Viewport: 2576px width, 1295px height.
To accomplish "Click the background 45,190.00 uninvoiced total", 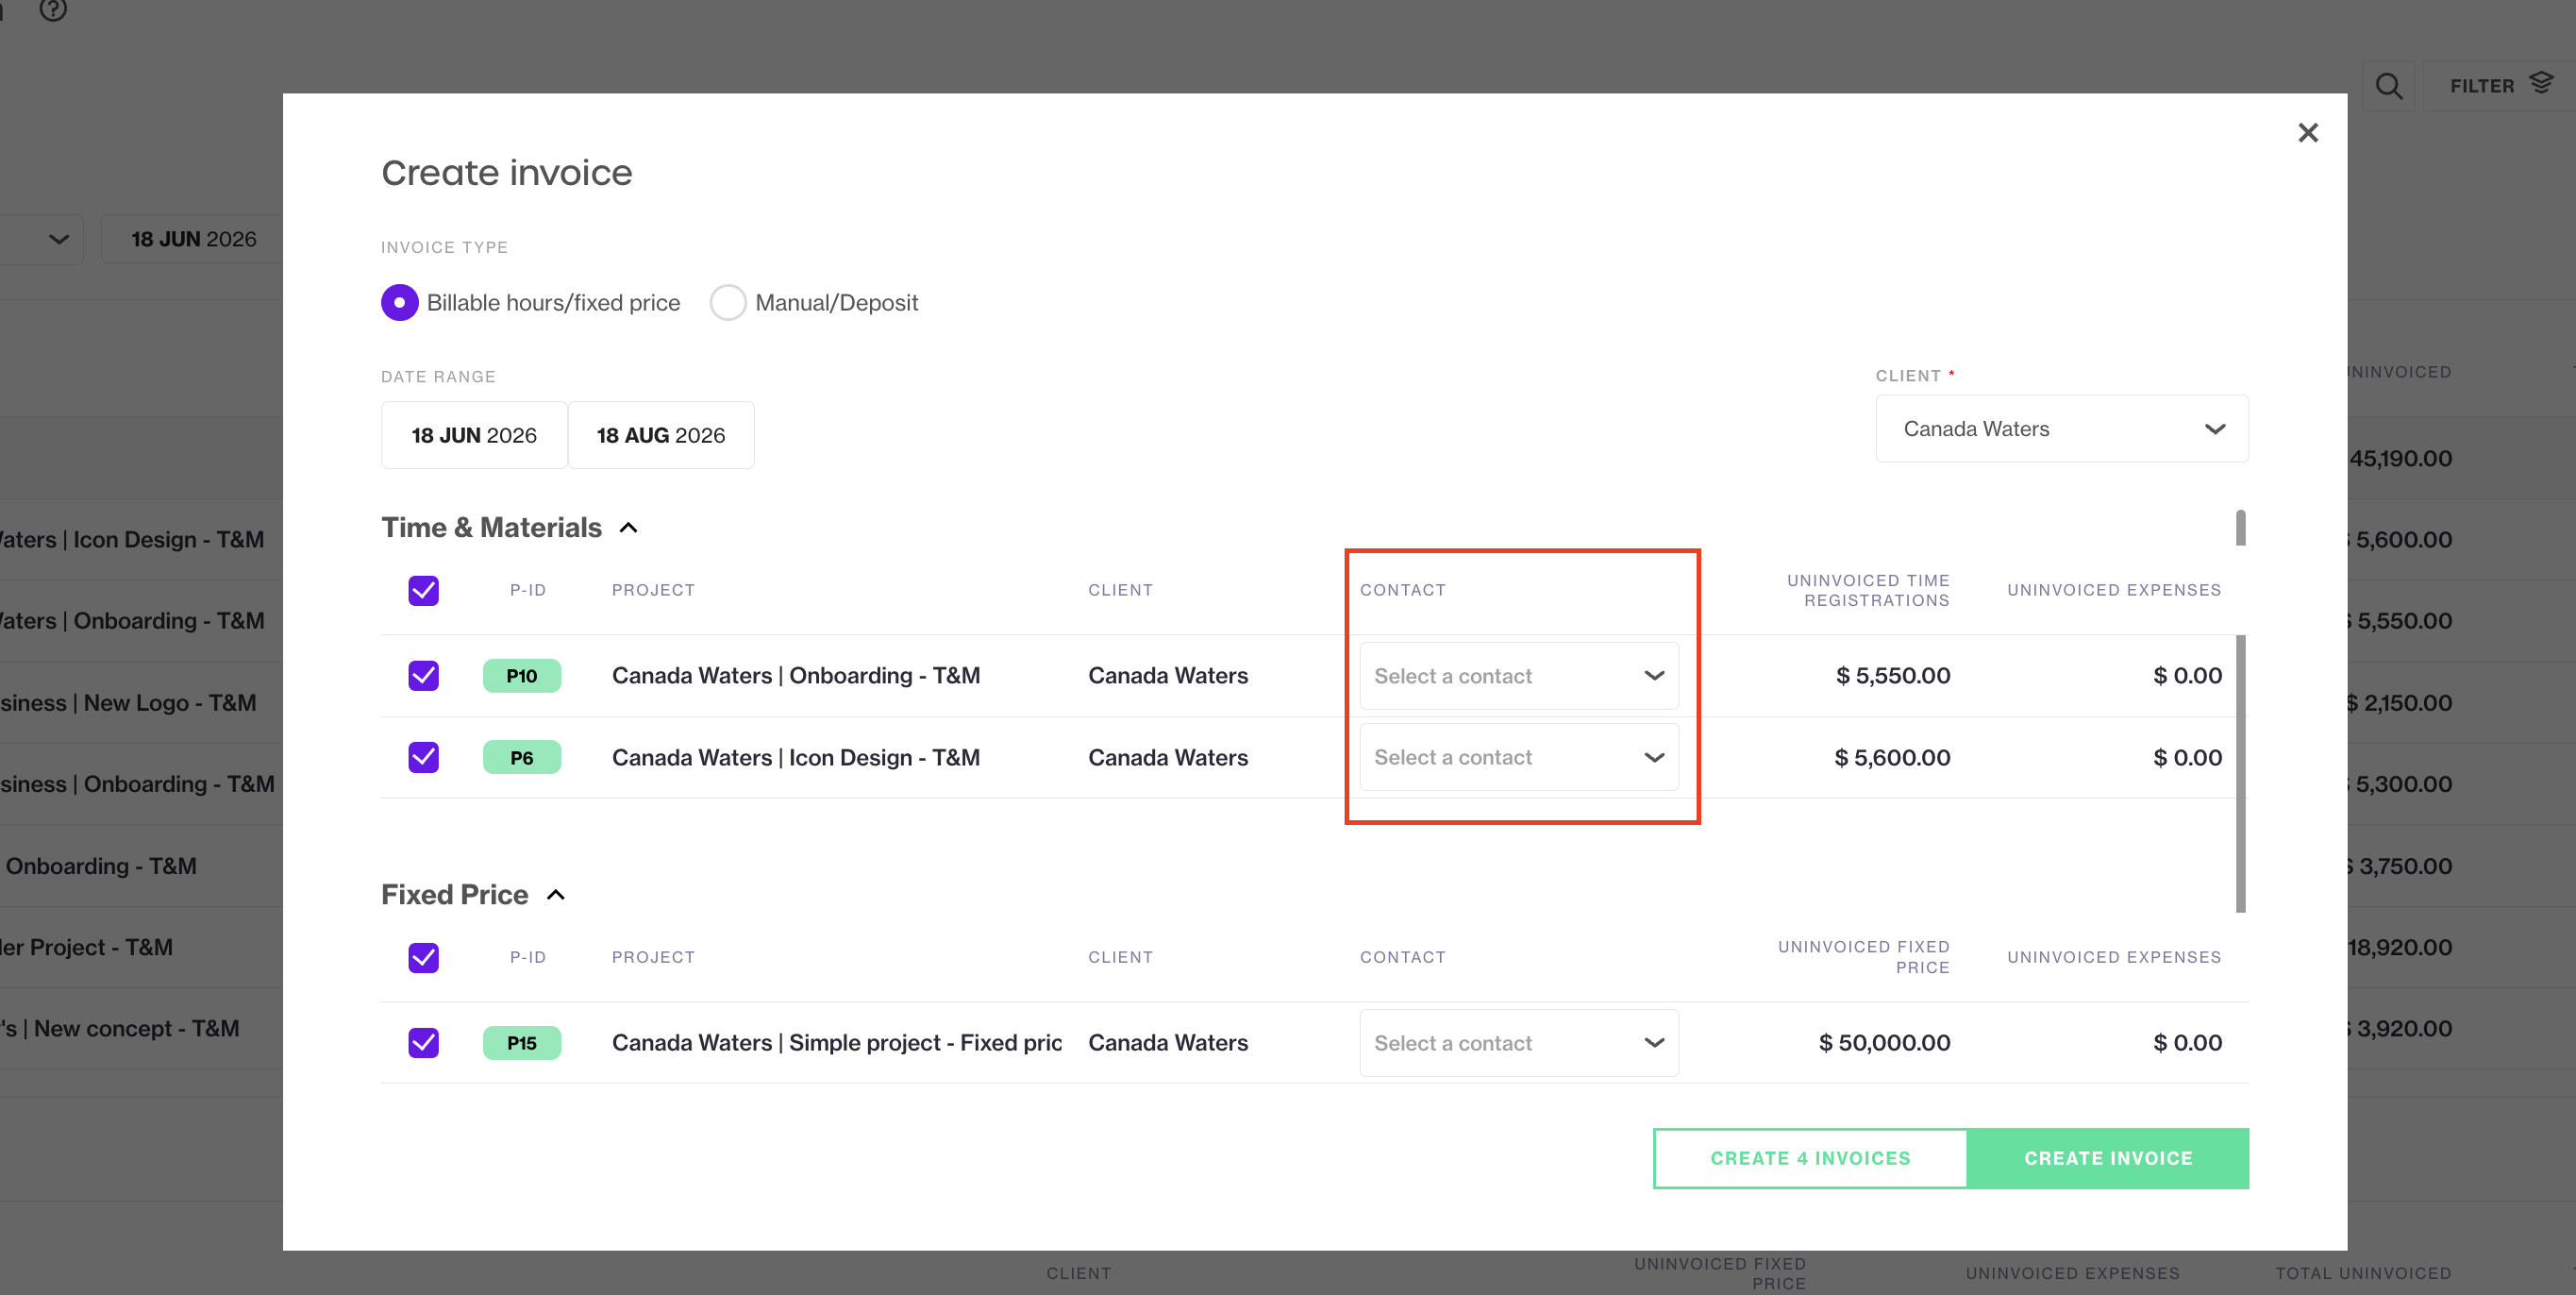I will click(x=2400, y=458).
